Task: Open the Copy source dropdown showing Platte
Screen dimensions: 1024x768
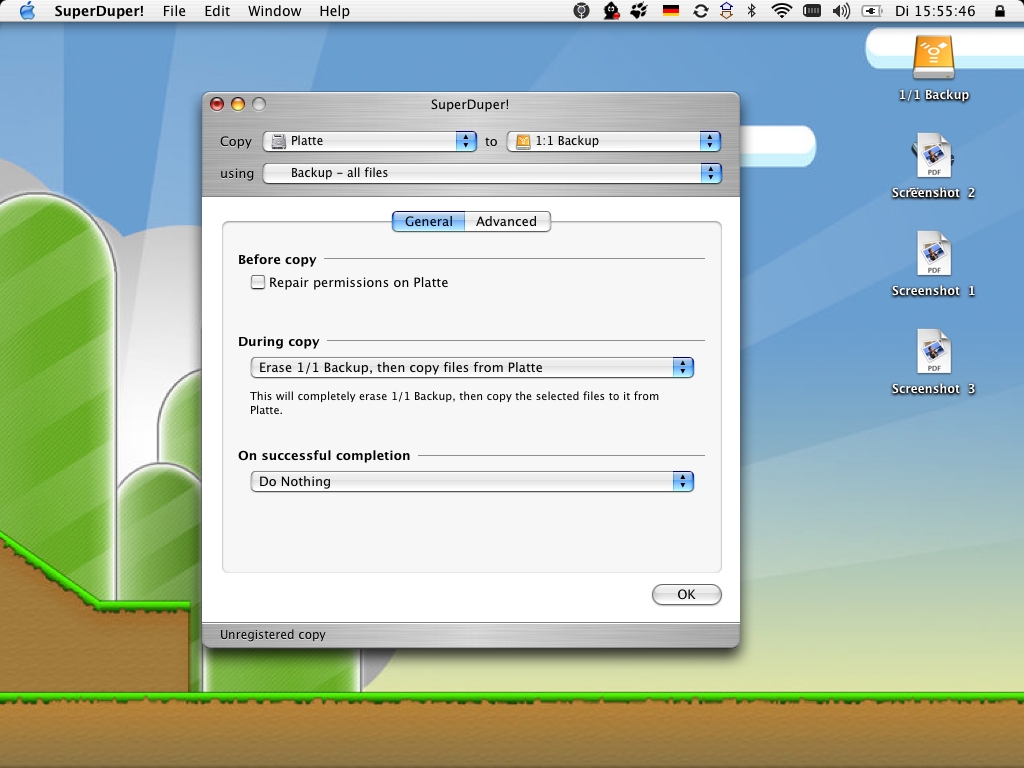Action: click(x=370, y=141)
